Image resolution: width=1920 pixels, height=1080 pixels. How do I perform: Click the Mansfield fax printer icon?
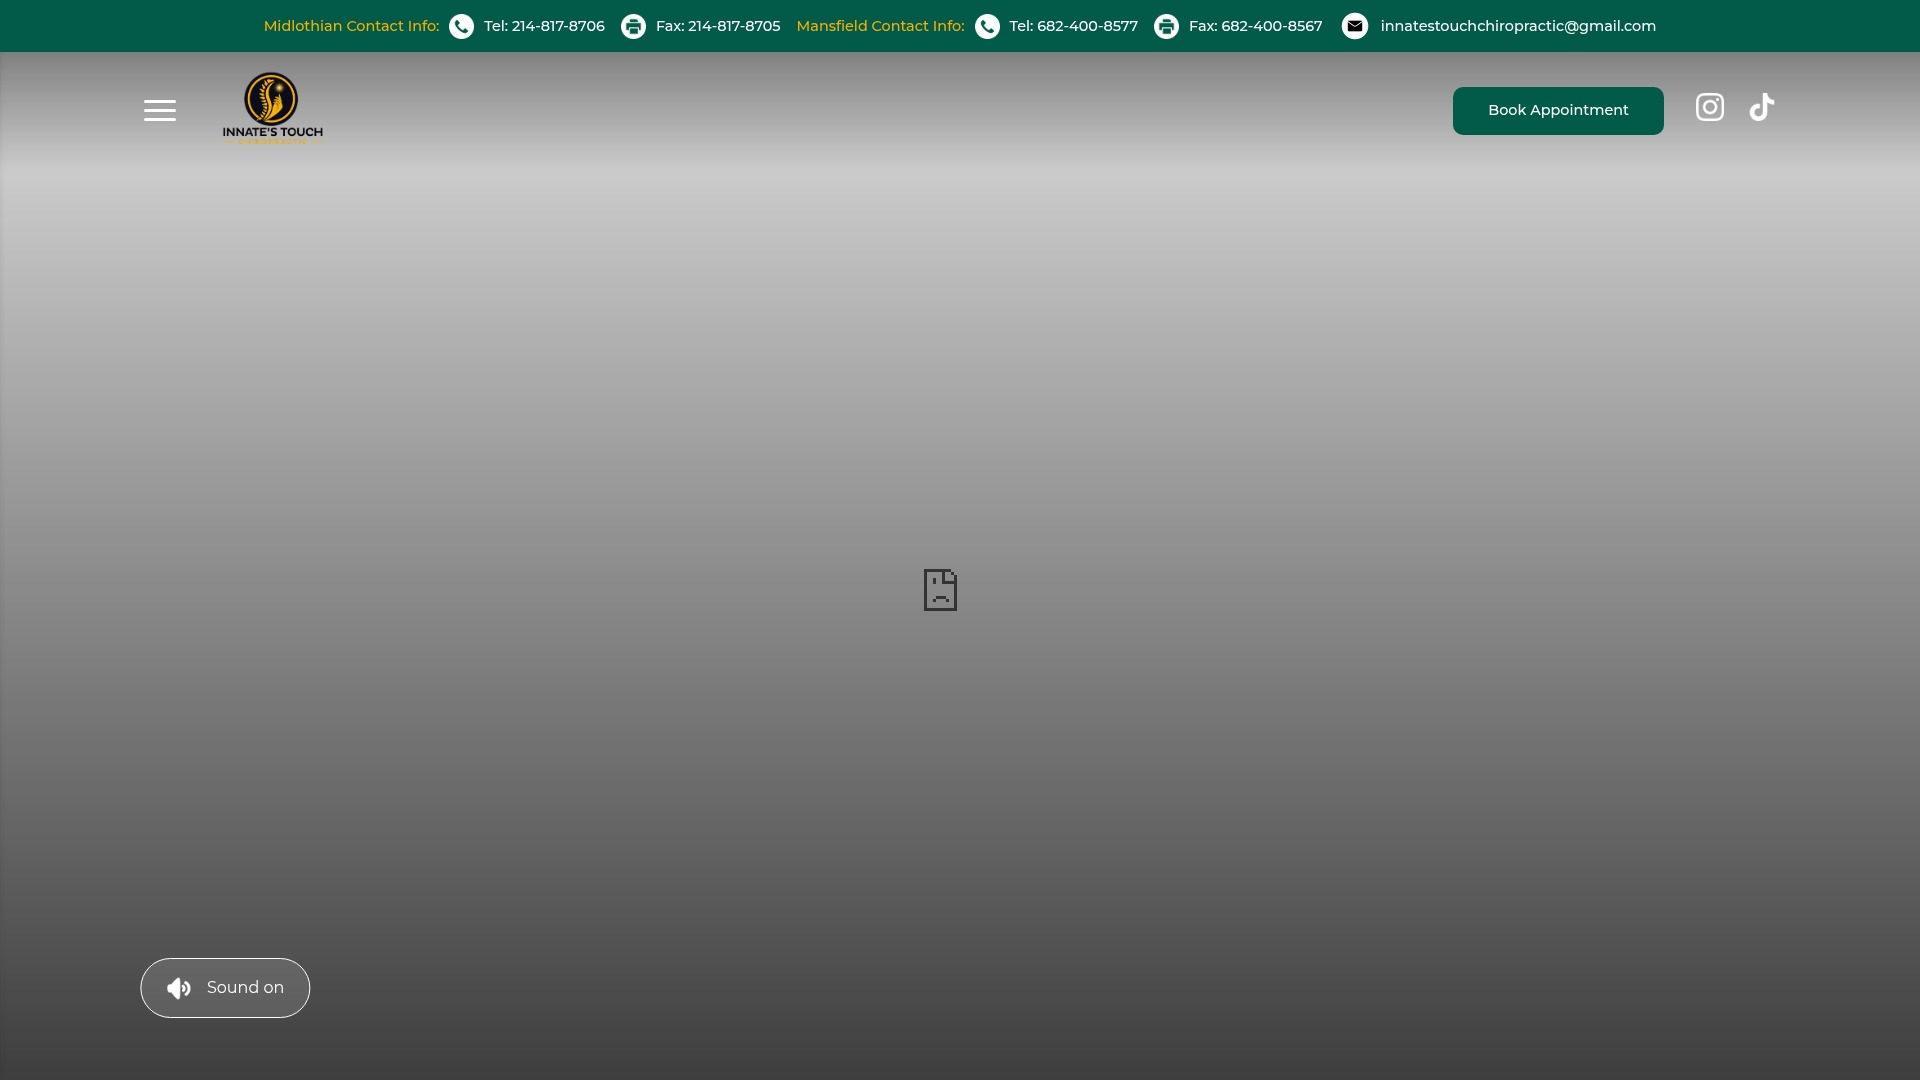[1166, 26]
